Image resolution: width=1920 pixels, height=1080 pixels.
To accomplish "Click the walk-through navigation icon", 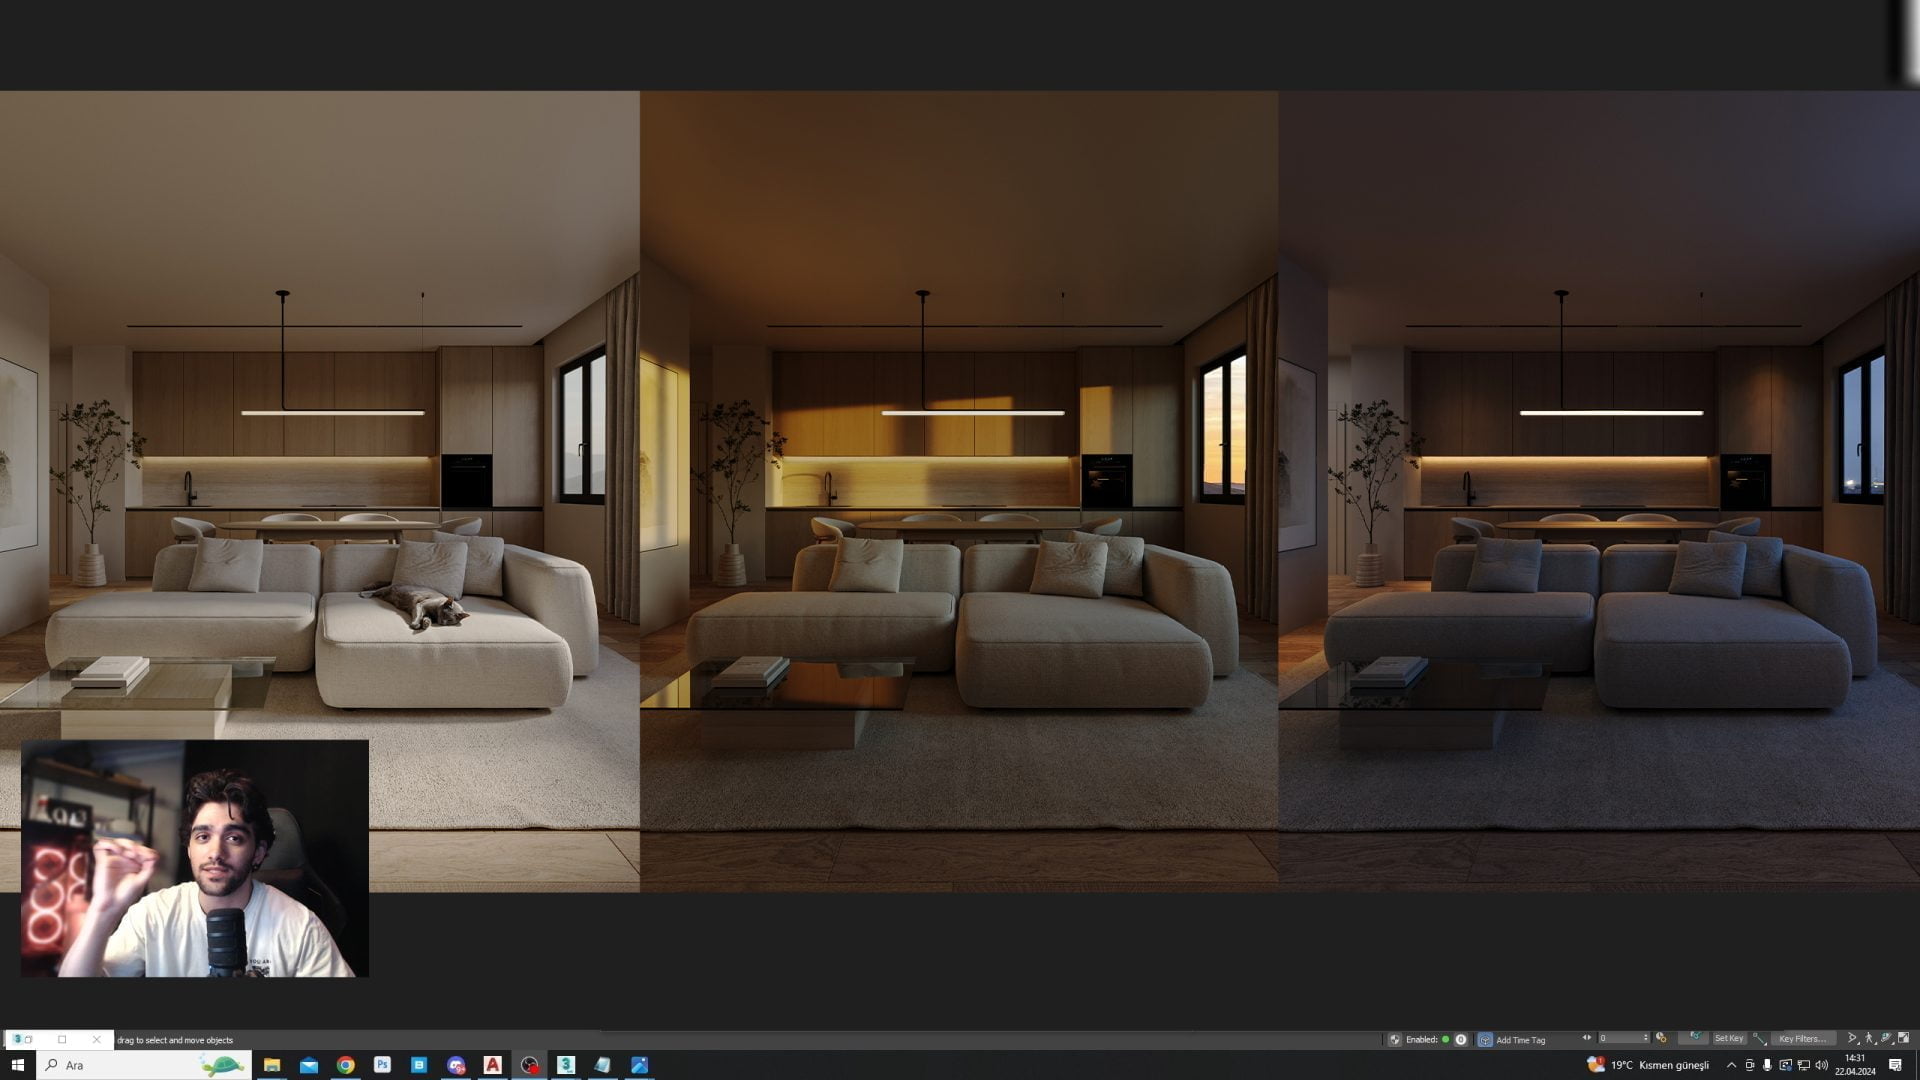I will 1869,1038.
